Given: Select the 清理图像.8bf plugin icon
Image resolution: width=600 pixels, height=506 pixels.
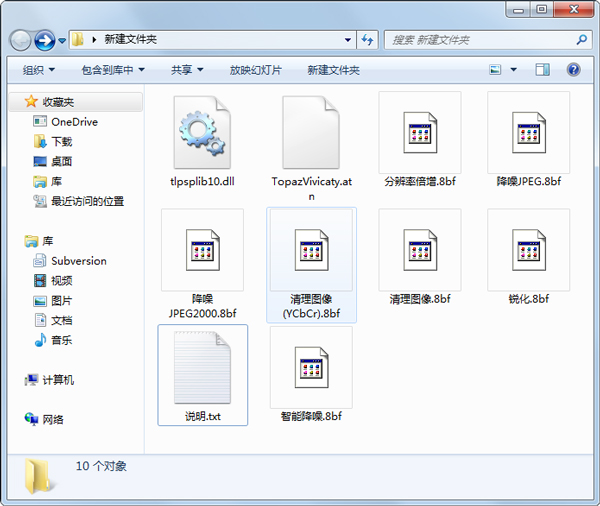Looking at the screenshot, I should click(x=420, y=250).
